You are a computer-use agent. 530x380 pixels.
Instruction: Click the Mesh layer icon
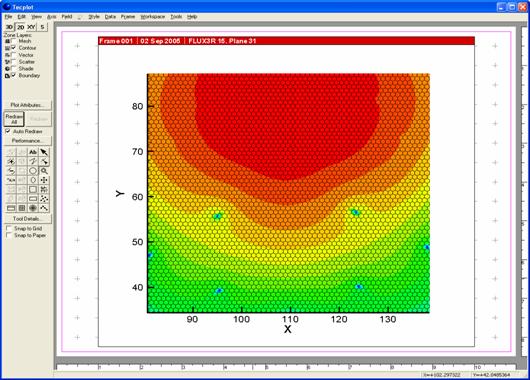tap(7, 41)
